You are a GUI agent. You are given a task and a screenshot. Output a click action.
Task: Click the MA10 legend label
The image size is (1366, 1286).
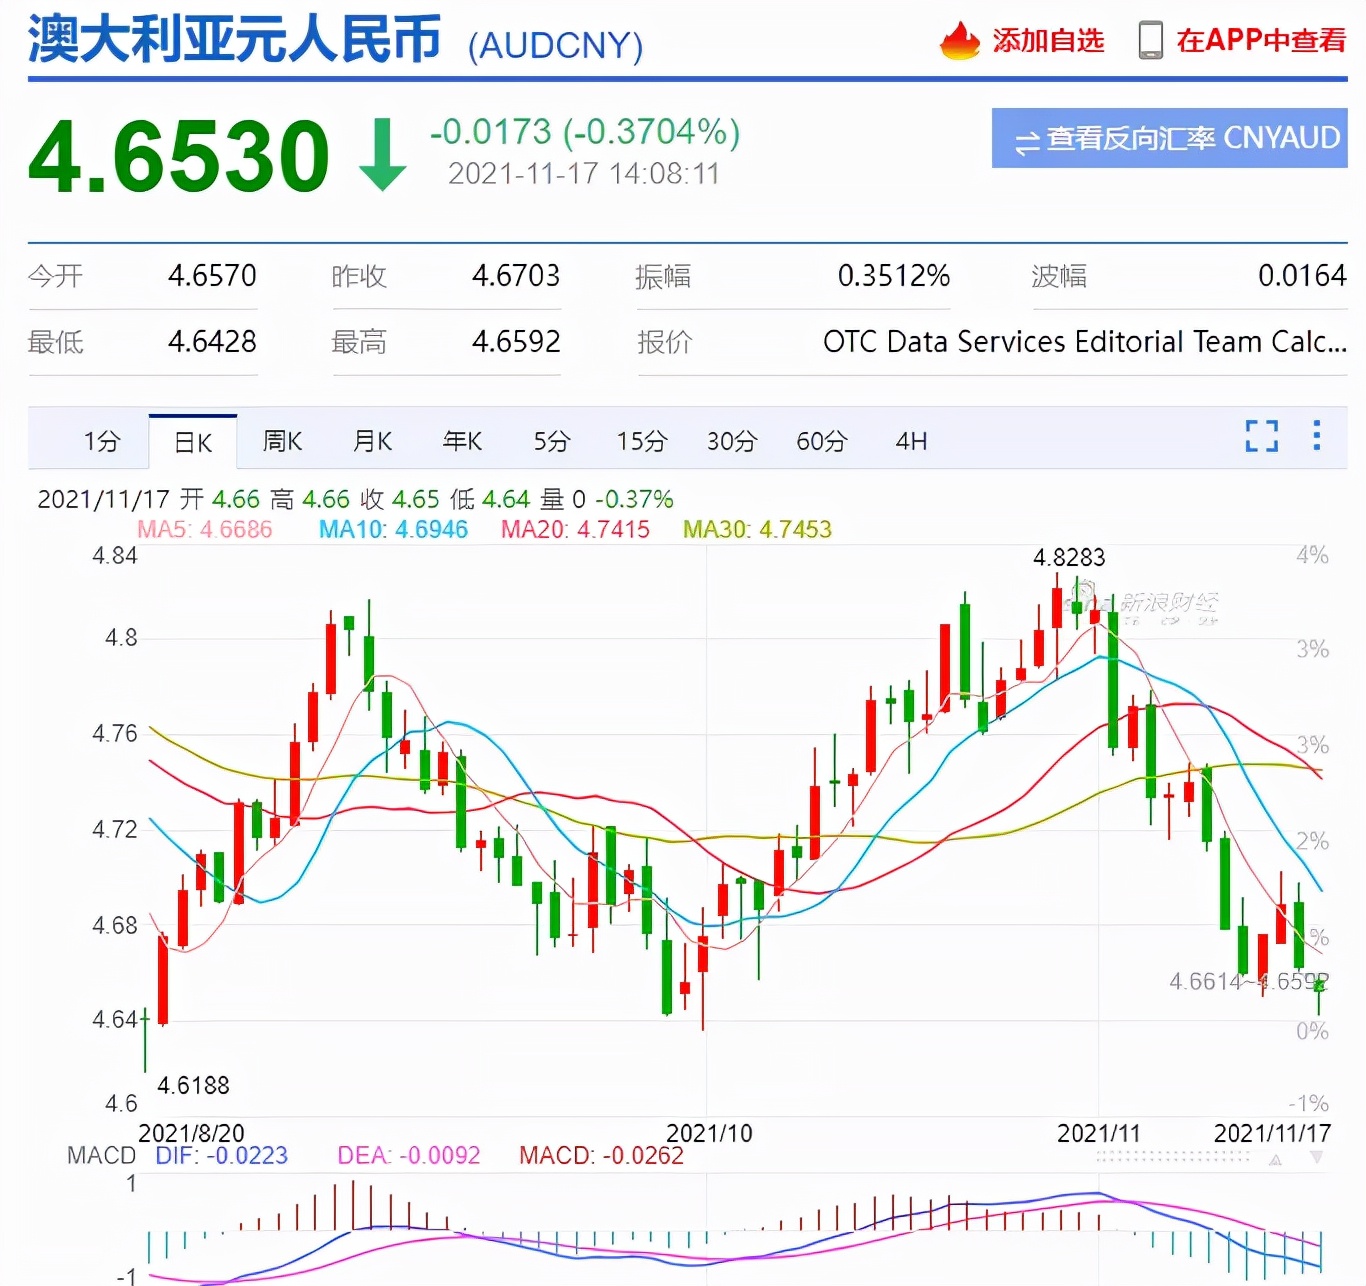[393, 529]
